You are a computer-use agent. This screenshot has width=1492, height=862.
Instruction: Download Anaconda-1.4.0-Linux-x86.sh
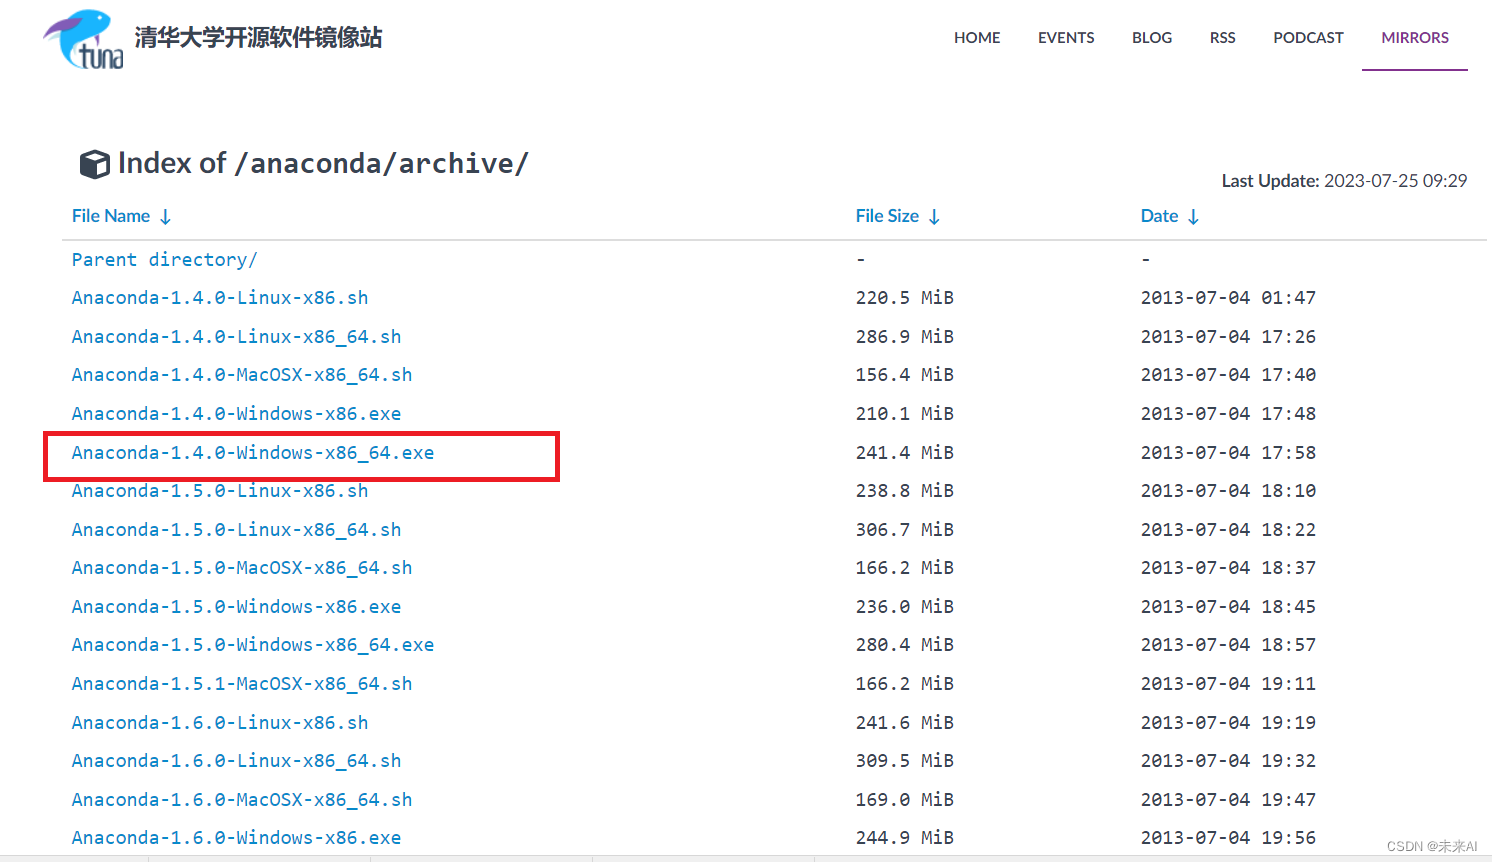220,298
